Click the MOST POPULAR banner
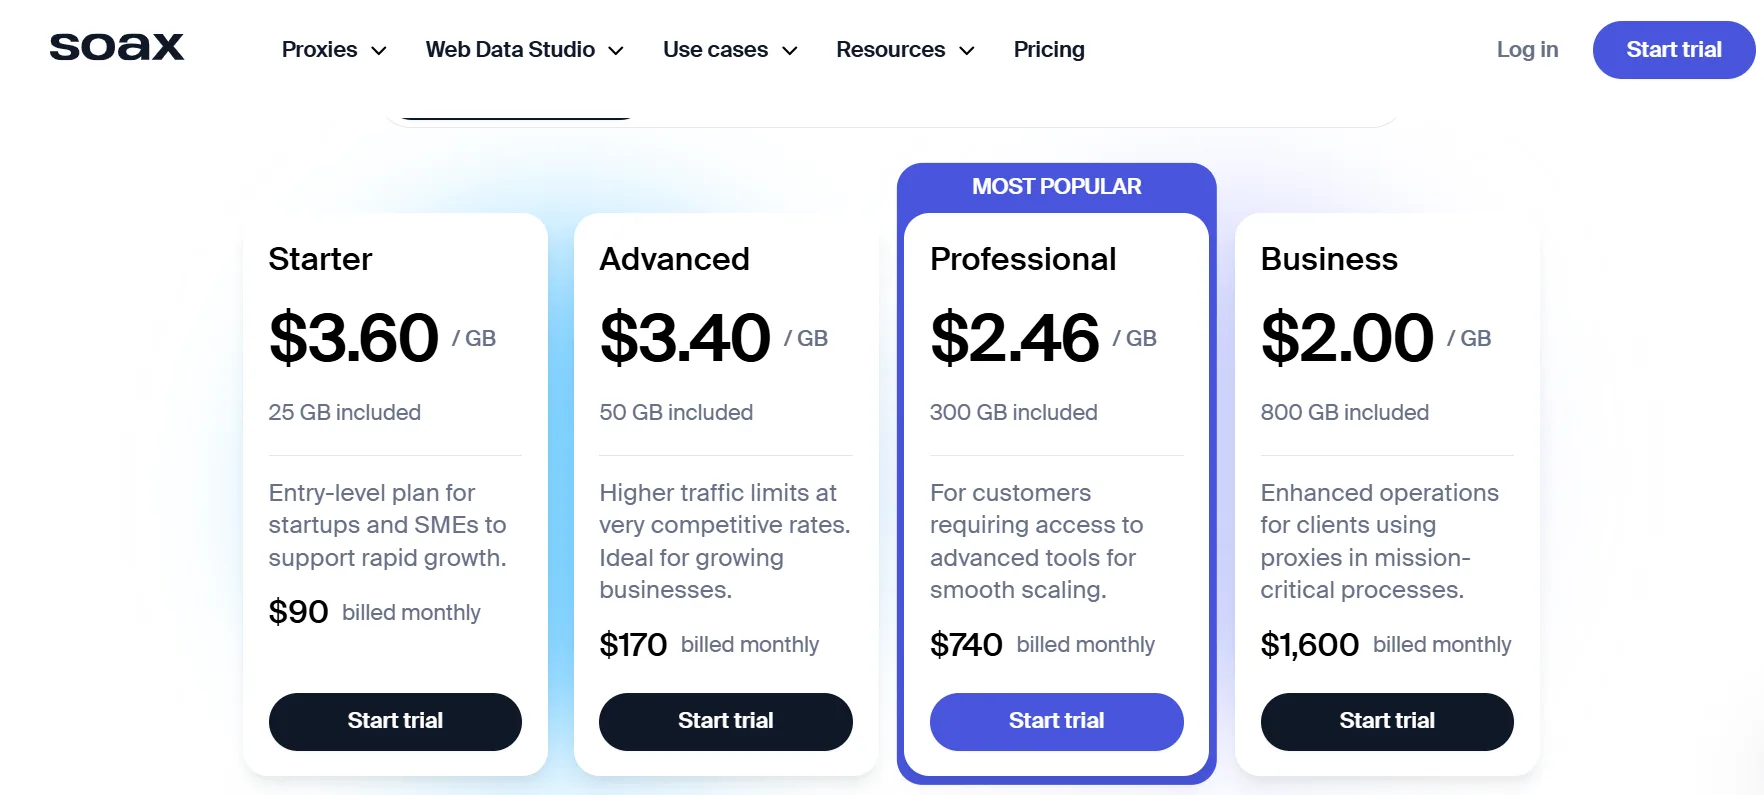This screenshot has width=1764, height=795. coord(1056,186)
